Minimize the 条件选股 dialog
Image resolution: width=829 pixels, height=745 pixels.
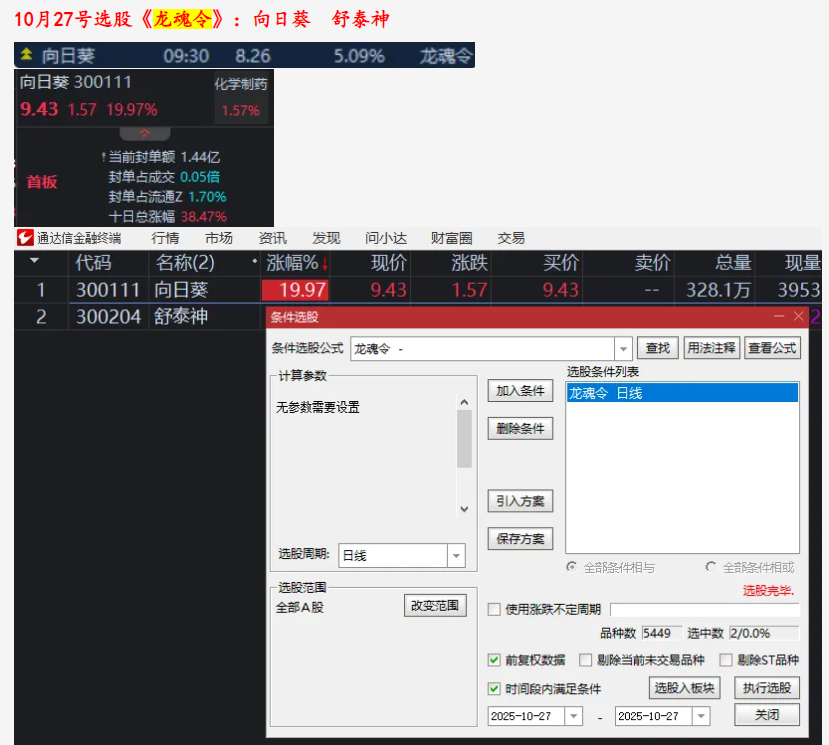coord(780,316)
